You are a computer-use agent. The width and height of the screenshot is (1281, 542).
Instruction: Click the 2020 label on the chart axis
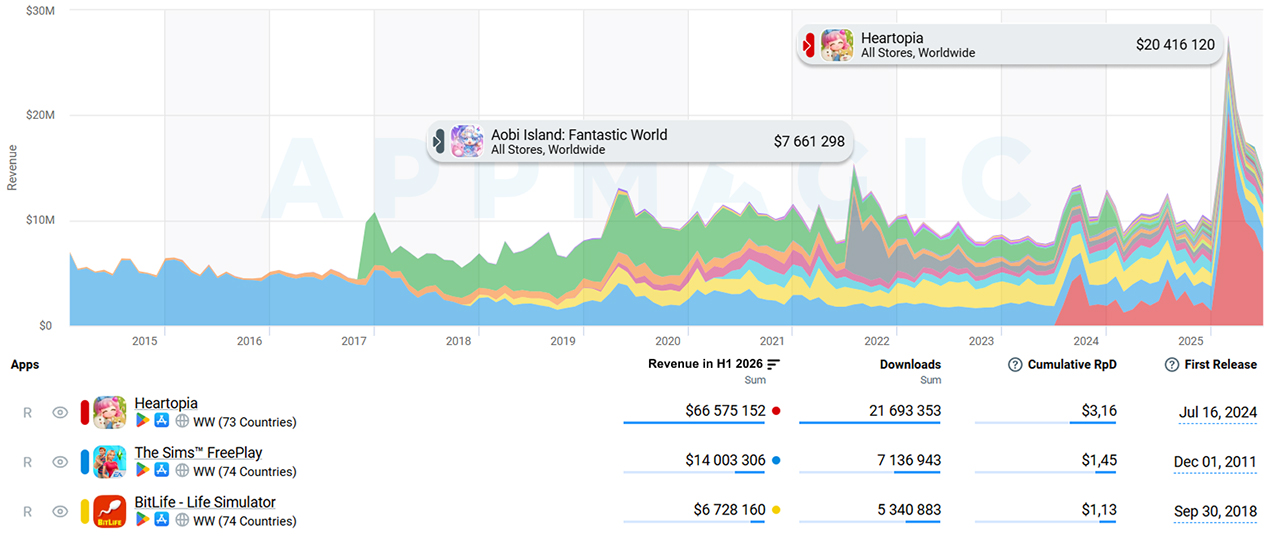(667, 341)
